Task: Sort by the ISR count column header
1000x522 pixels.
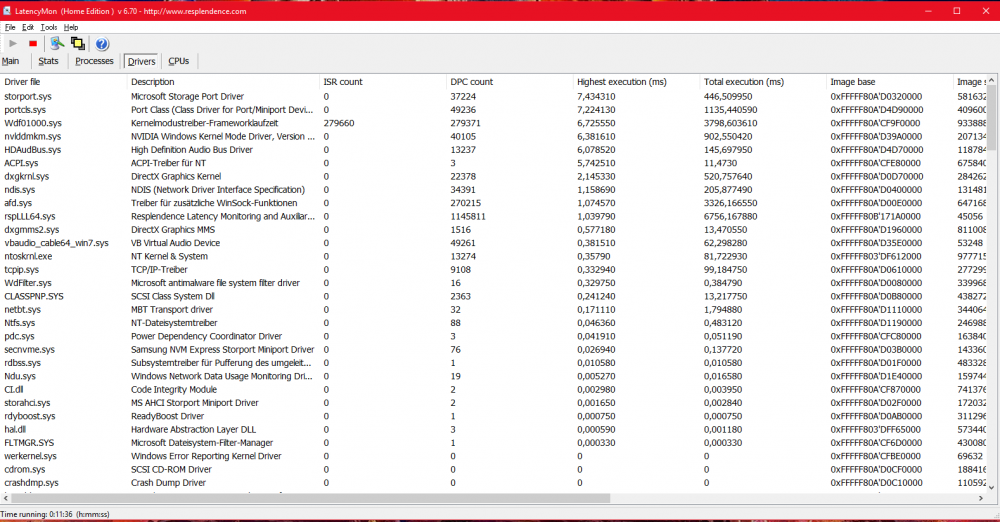Action: tap(383, 82)
